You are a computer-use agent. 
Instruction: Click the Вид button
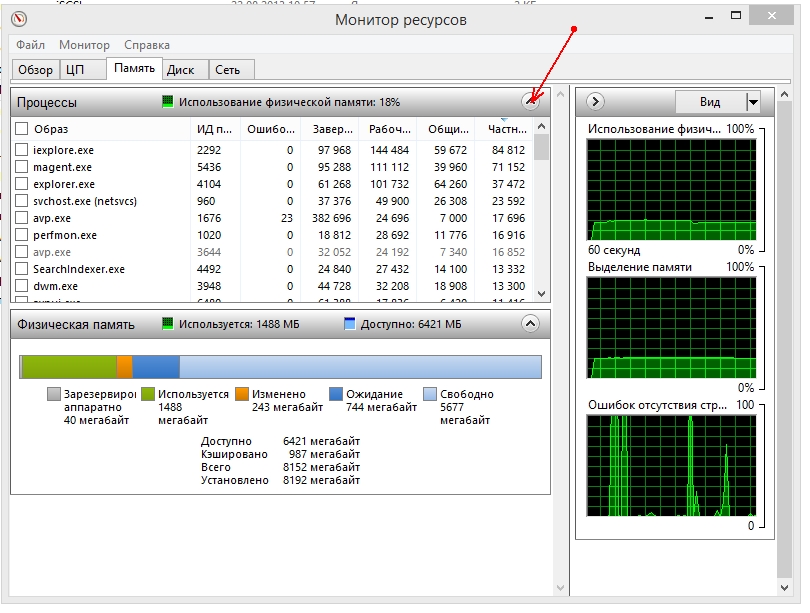[709, 102]
